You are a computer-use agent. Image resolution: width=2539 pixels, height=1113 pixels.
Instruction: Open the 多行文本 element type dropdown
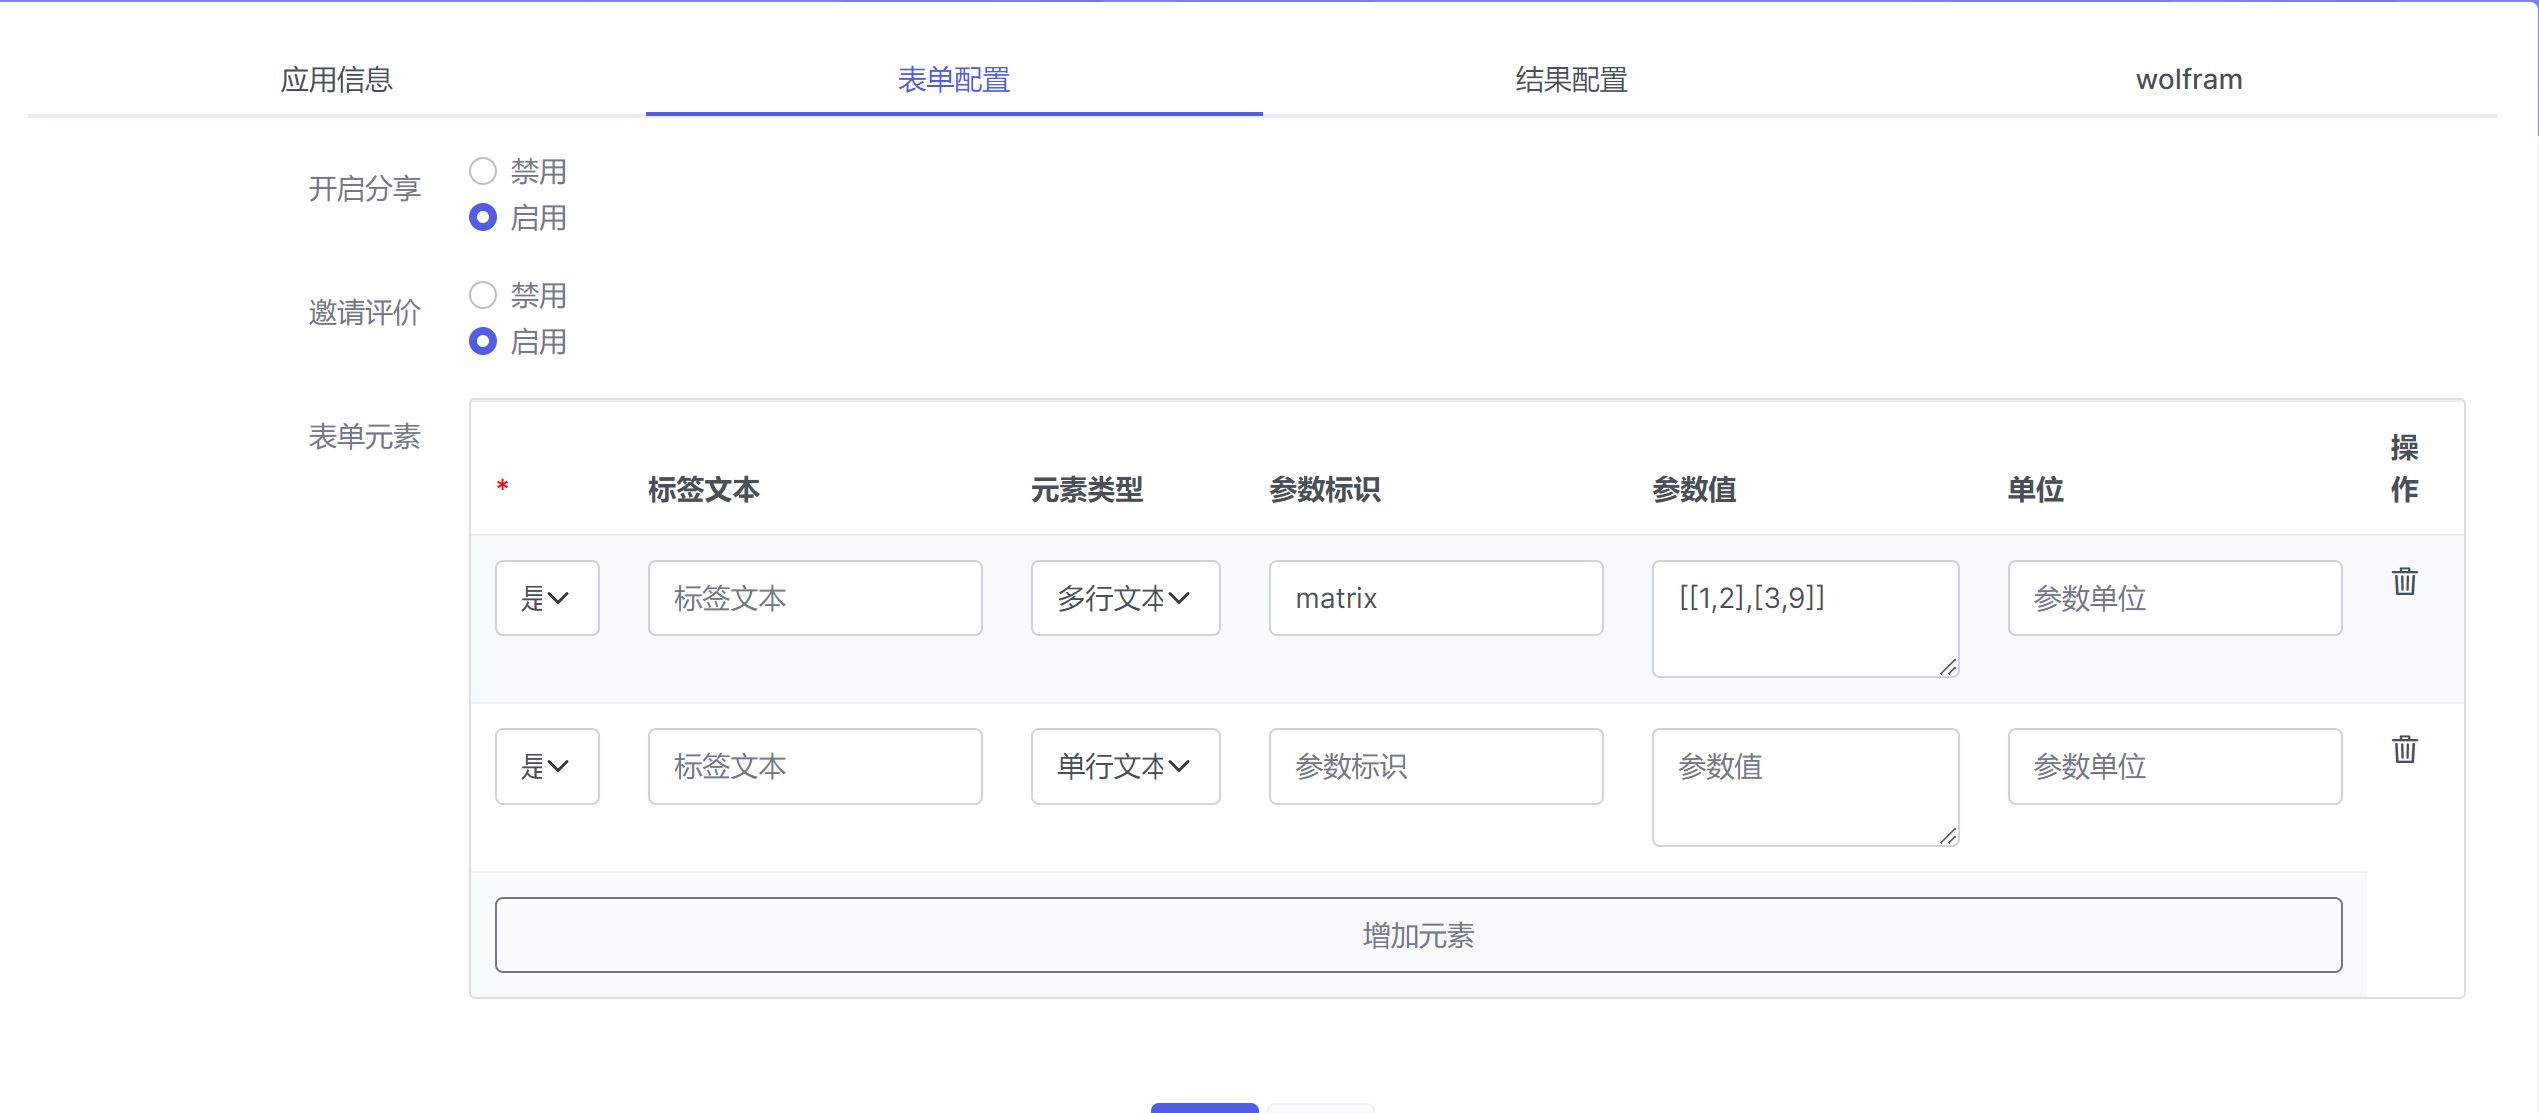pos(1125,598)
